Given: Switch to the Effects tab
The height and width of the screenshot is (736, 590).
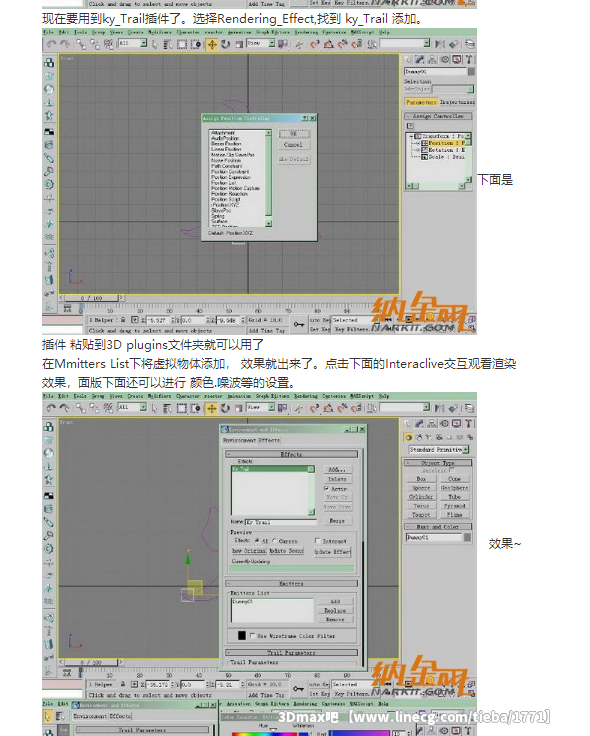Looking at the screenshot, I should [x=269, y=440].
